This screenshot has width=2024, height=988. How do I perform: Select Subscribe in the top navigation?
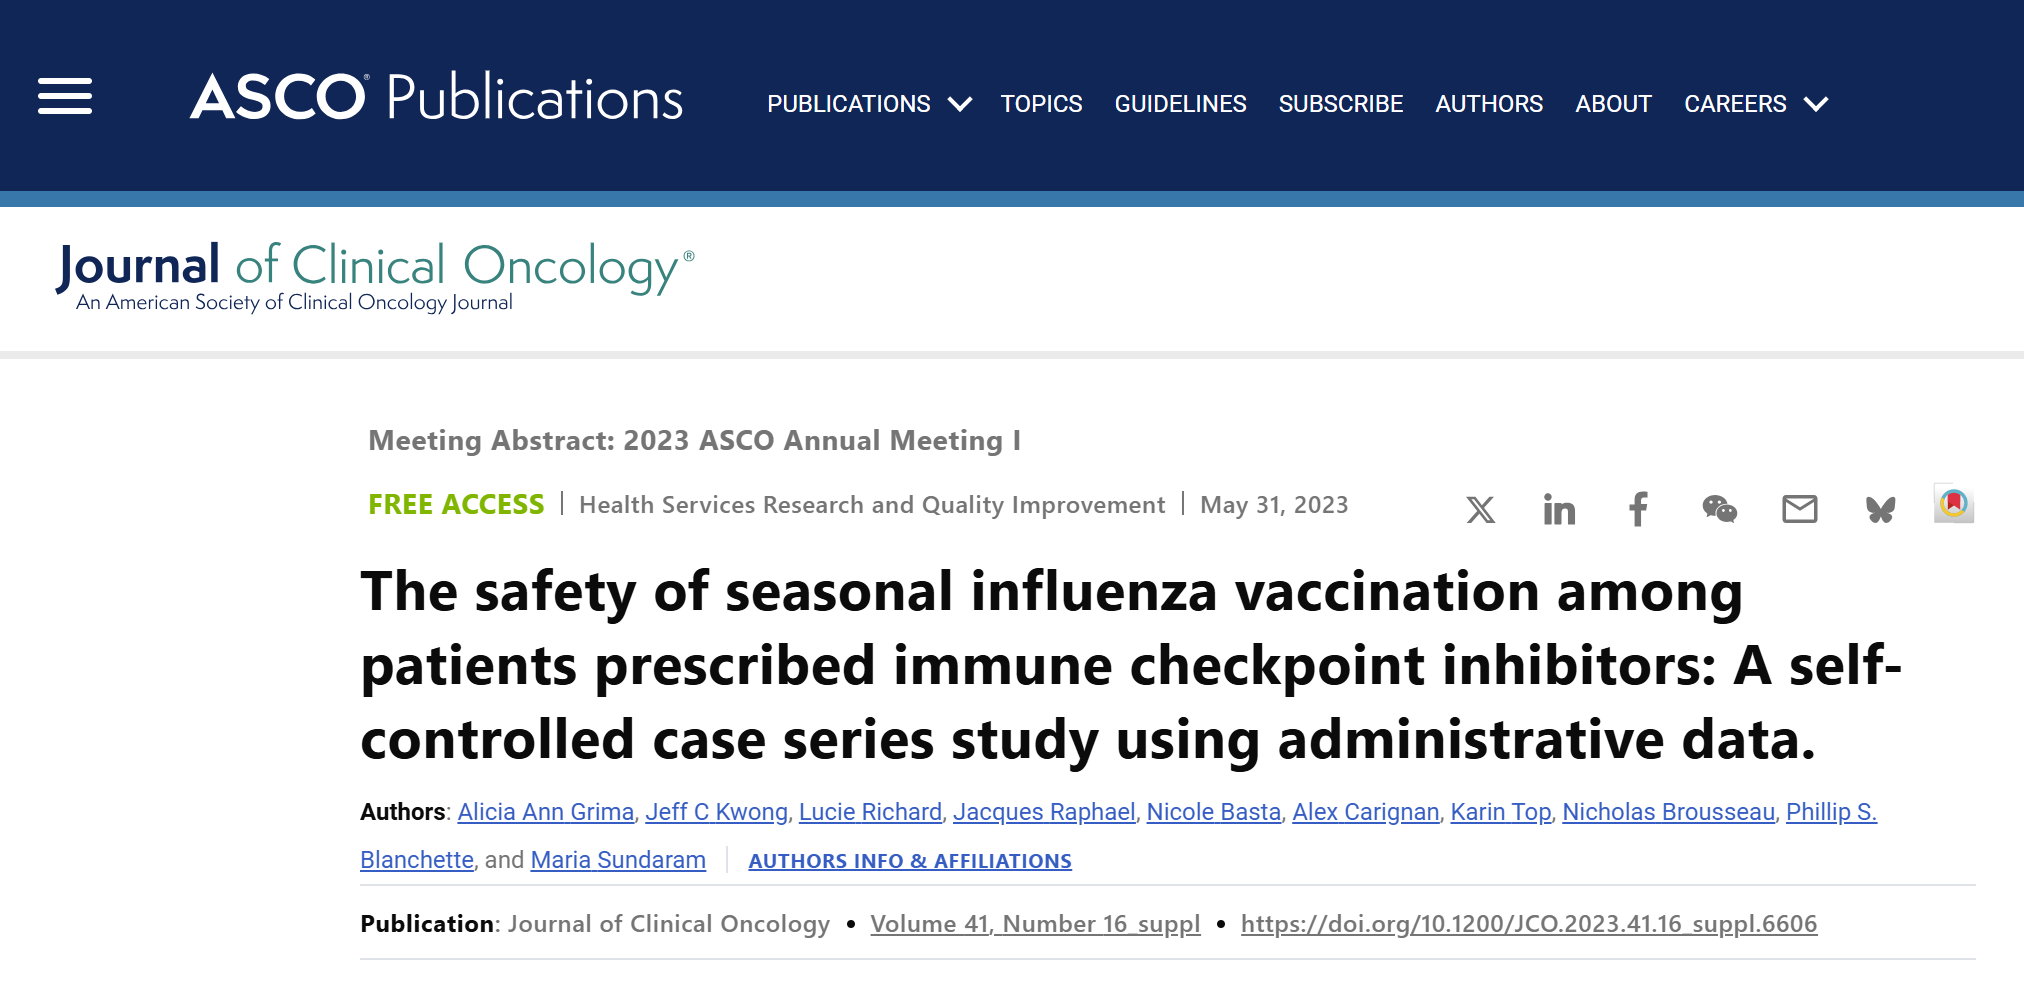click(1340, 104)
